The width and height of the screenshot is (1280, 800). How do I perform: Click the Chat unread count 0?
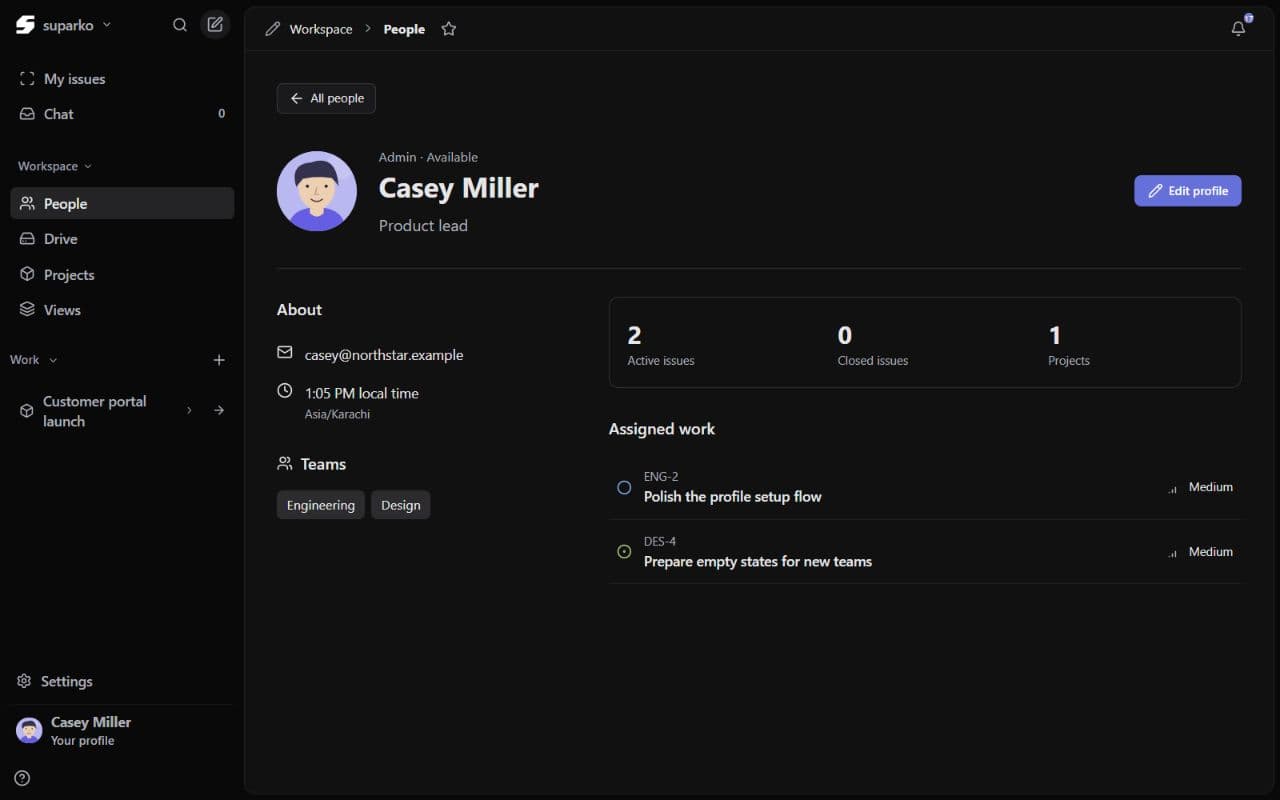pyautogui.click(x=222, y=114)
